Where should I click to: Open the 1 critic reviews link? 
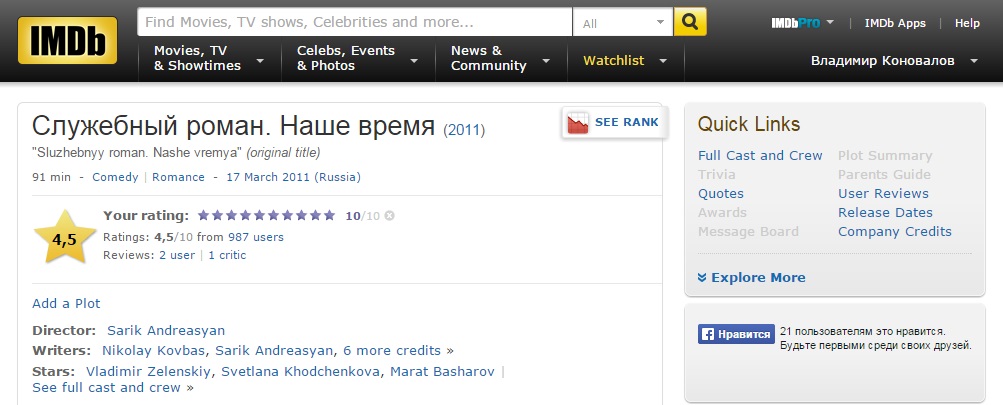tap(227, 255)
